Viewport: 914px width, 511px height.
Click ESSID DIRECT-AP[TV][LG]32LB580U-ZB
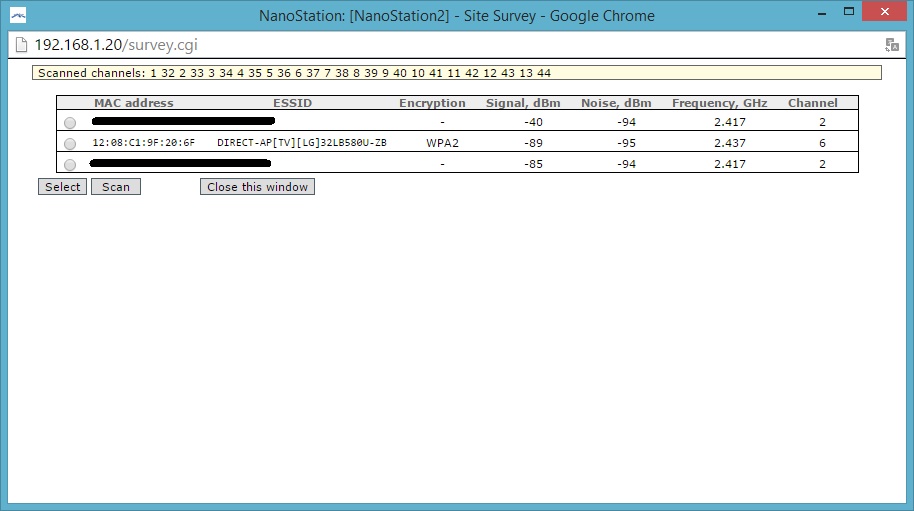coord(302,143)
